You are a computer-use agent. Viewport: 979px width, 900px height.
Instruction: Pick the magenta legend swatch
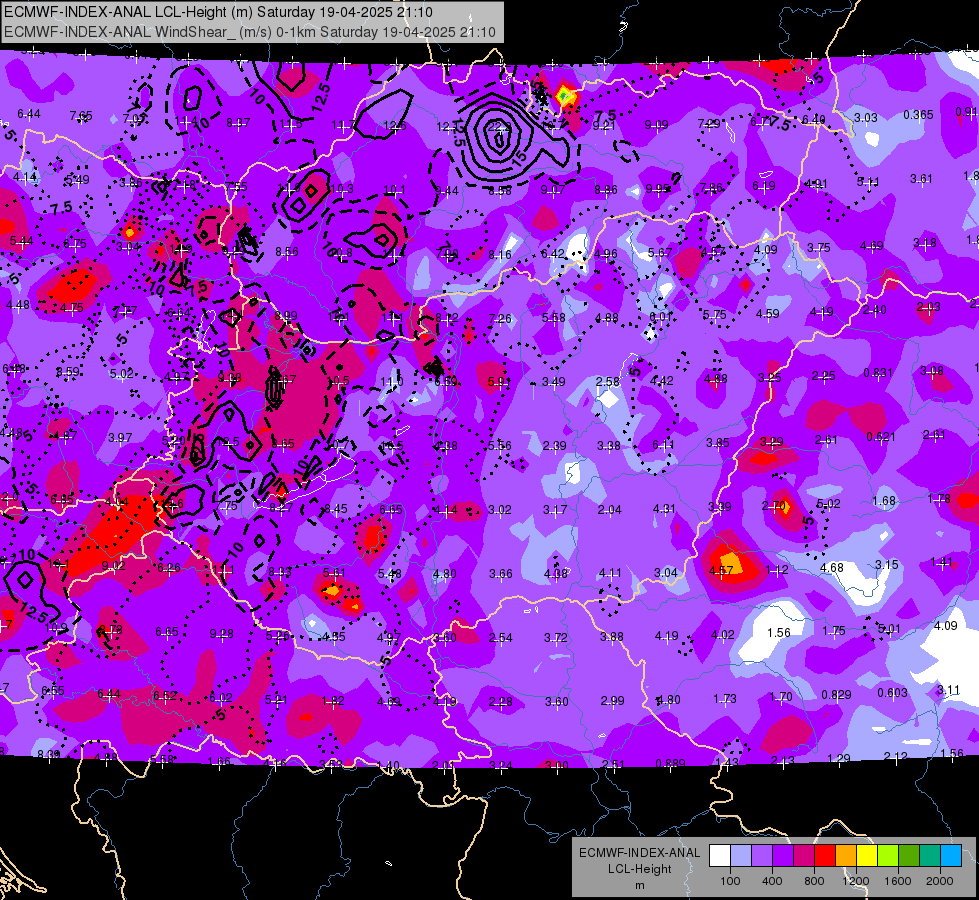pyautogui.click(x=804, y=856)
